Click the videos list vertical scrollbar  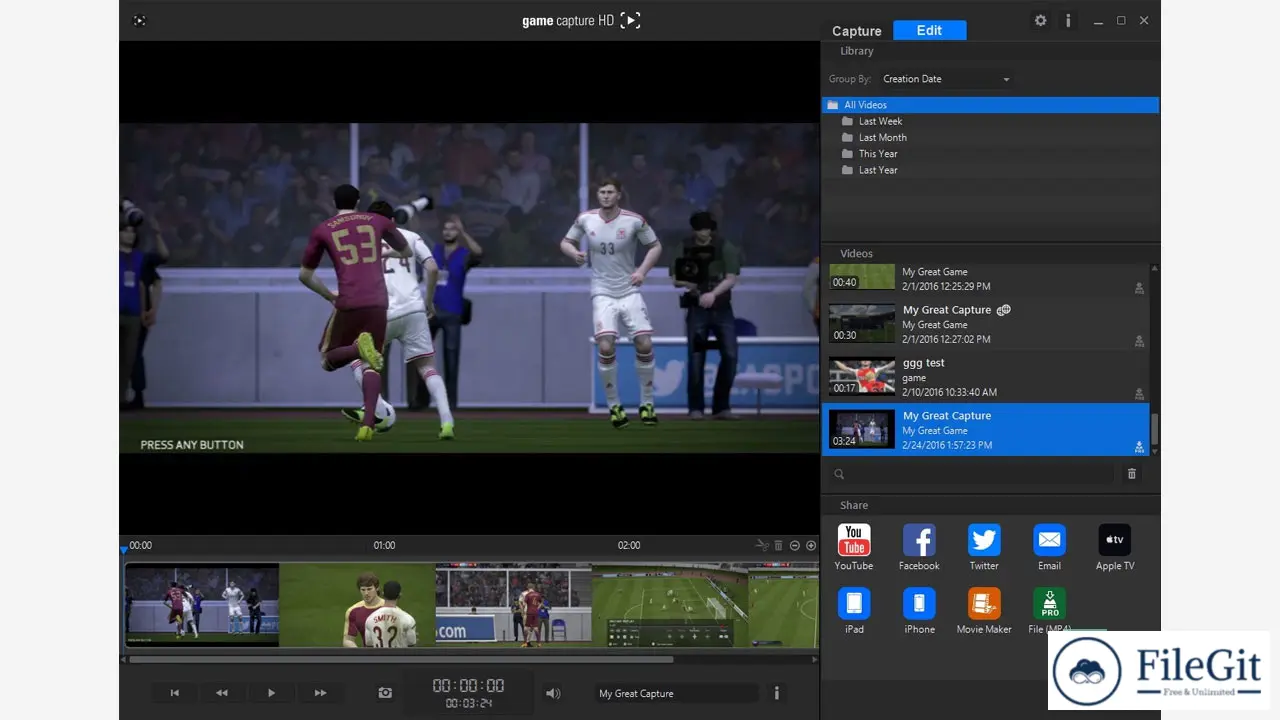point(1155,429)
